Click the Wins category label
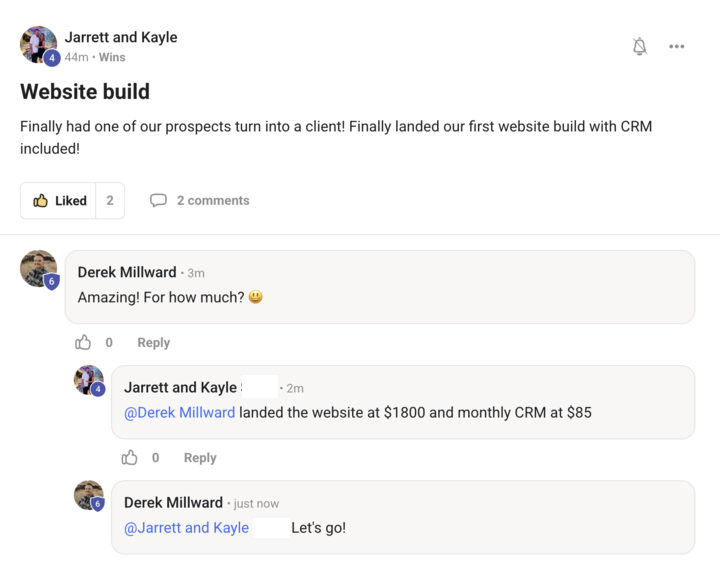Viewport: 720px width, 562px height. click(112, 57)
